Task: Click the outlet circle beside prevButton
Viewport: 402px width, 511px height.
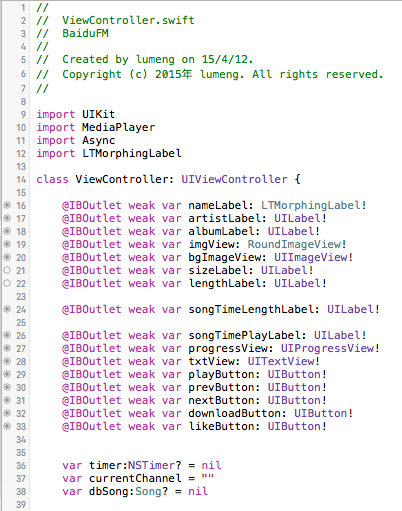Action: point(7,387)
